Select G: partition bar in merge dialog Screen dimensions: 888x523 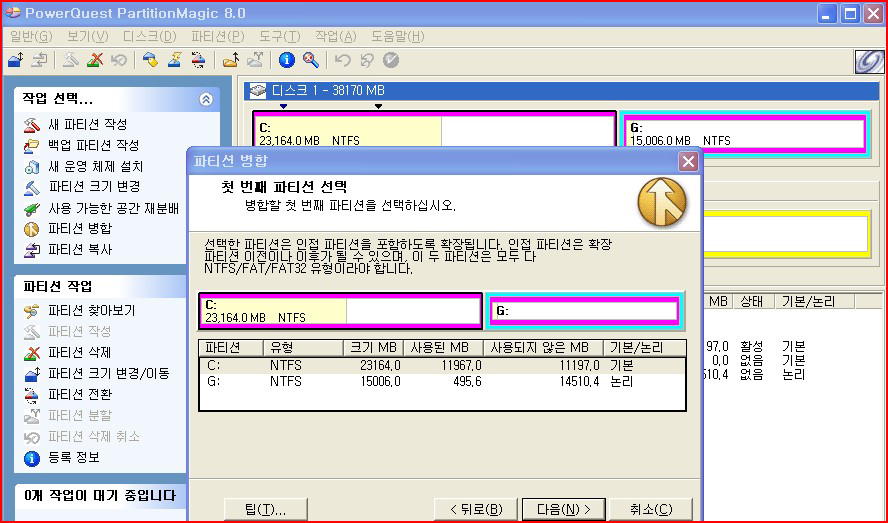(x=584, y=311)
